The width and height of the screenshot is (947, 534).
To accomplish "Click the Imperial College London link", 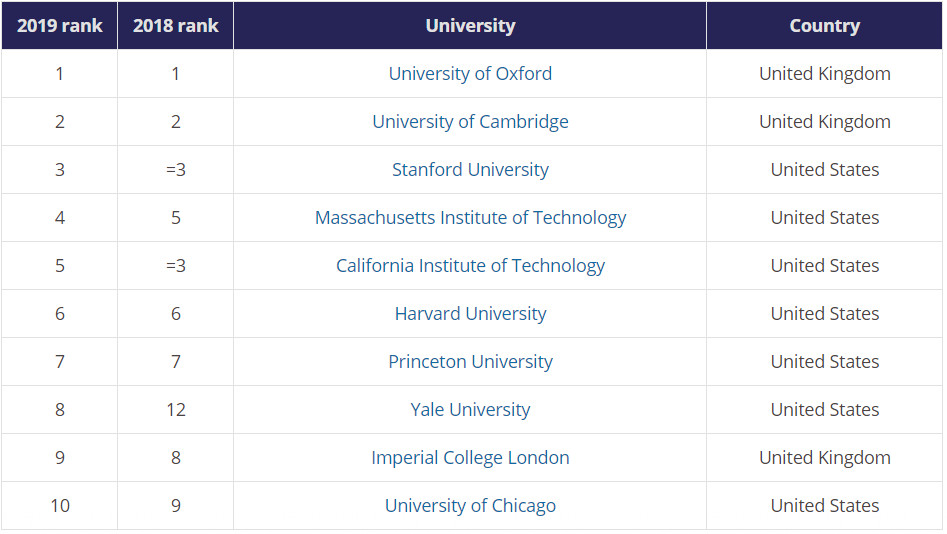I will (470, 458).
